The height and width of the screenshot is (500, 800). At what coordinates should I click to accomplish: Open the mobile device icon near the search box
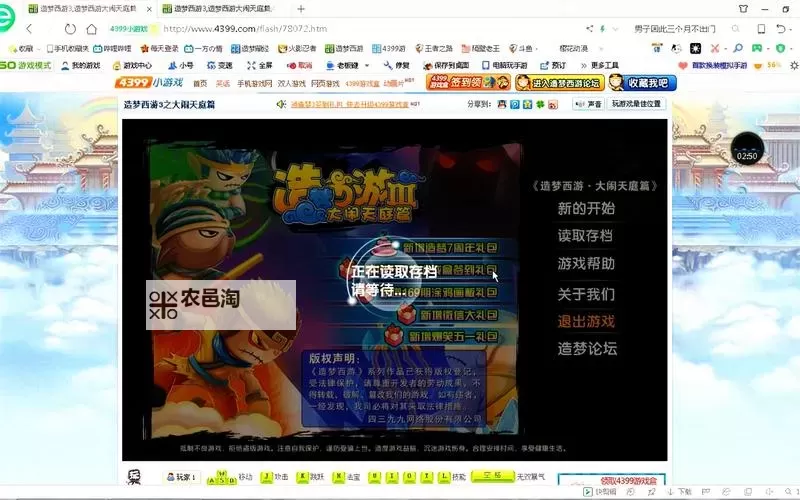761,29
